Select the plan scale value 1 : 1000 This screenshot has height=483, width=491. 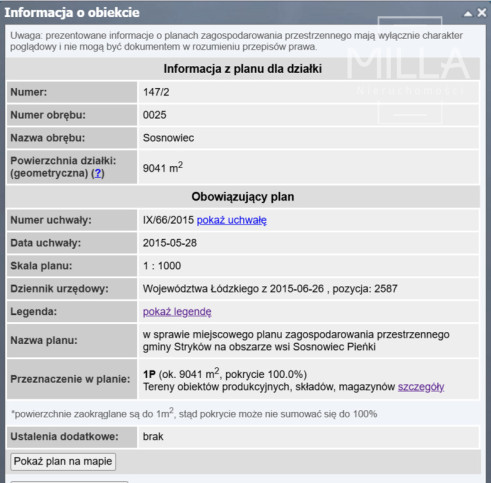click(x=162, y=266)
